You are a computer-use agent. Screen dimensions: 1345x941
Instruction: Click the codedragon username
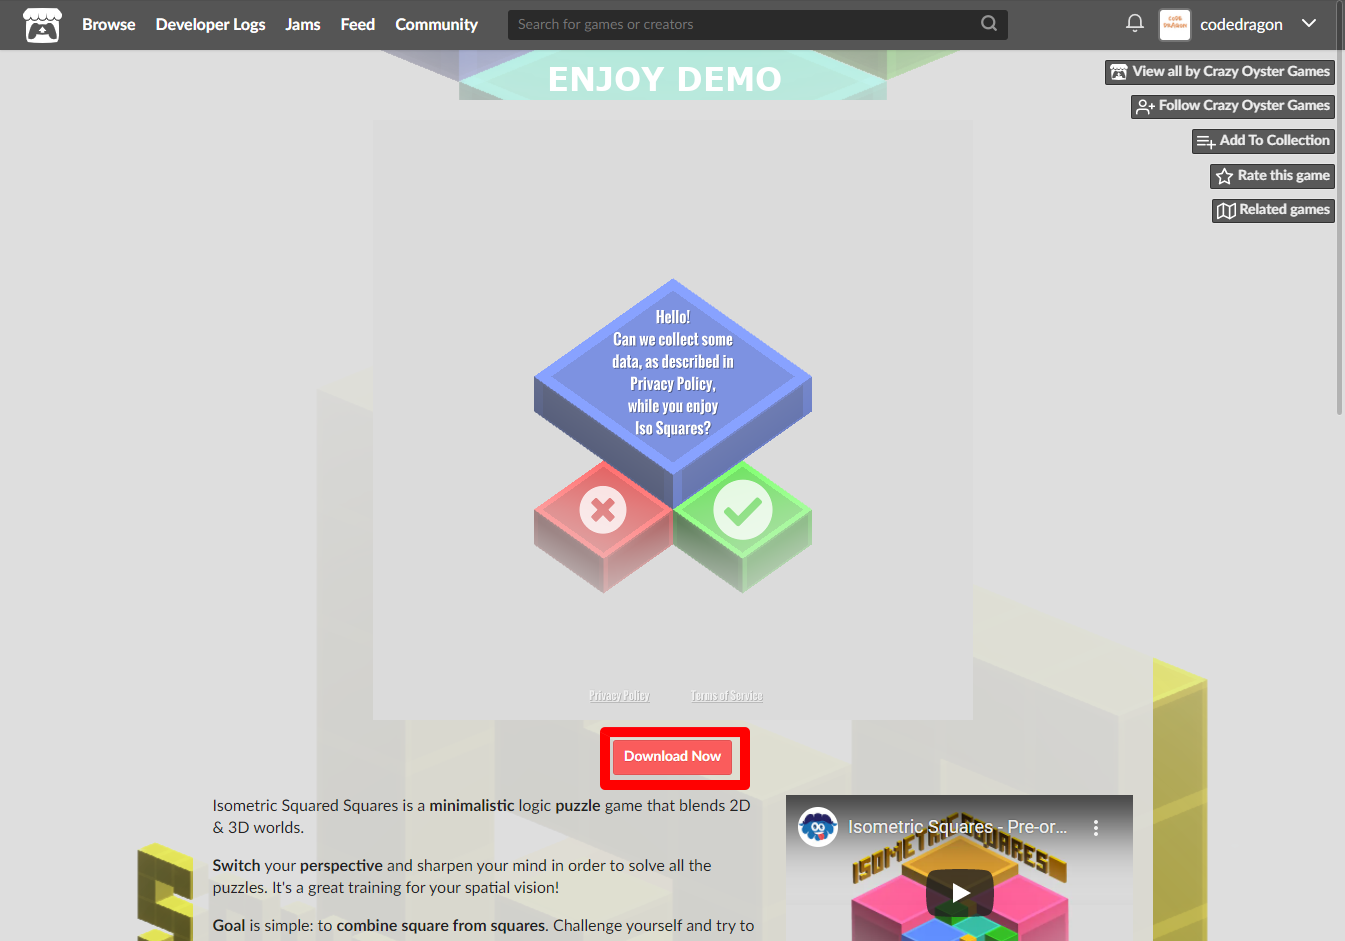[1241, 25]
